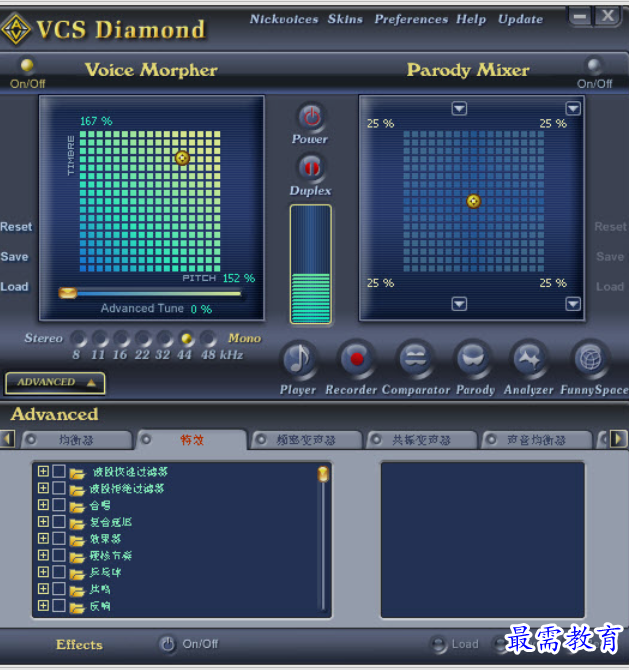This screenshot has width=629, height=670.
Task: Launch the Recorder red-dot icon
Action: [356, 359]
